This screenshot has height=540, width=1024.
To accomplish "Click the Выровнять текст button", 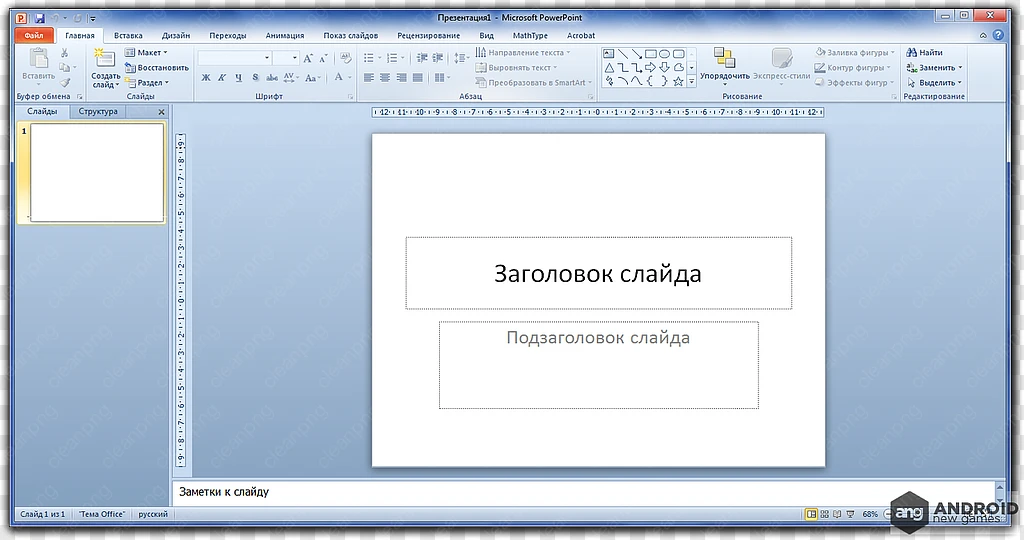I will (516, 68).
